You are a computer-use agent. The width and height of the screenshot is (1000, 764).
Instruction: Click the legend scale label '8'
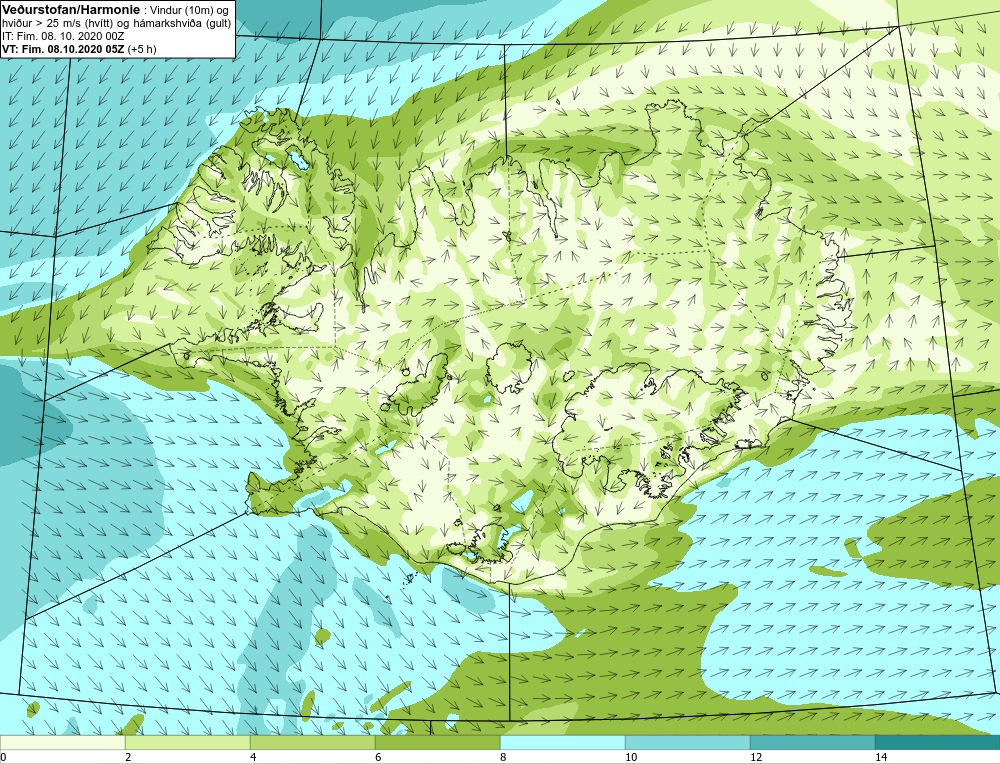pos(503,757)
